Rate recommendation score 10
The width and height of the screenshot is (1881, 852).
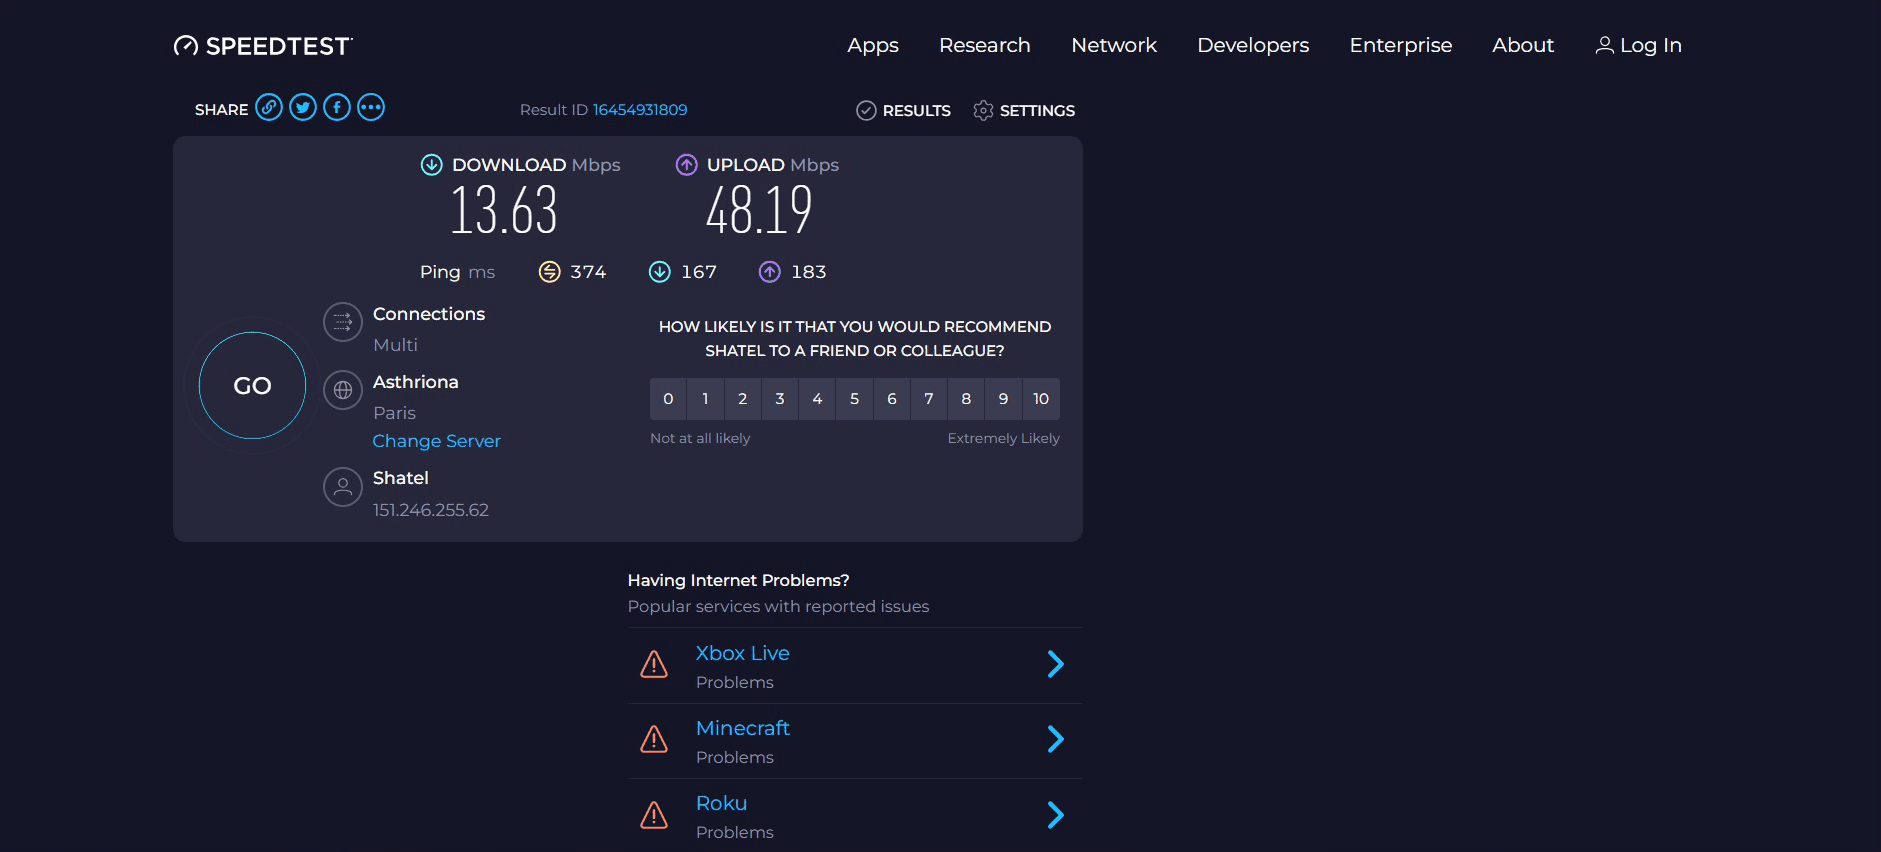pyautogui.click(x=1041, y=399)
